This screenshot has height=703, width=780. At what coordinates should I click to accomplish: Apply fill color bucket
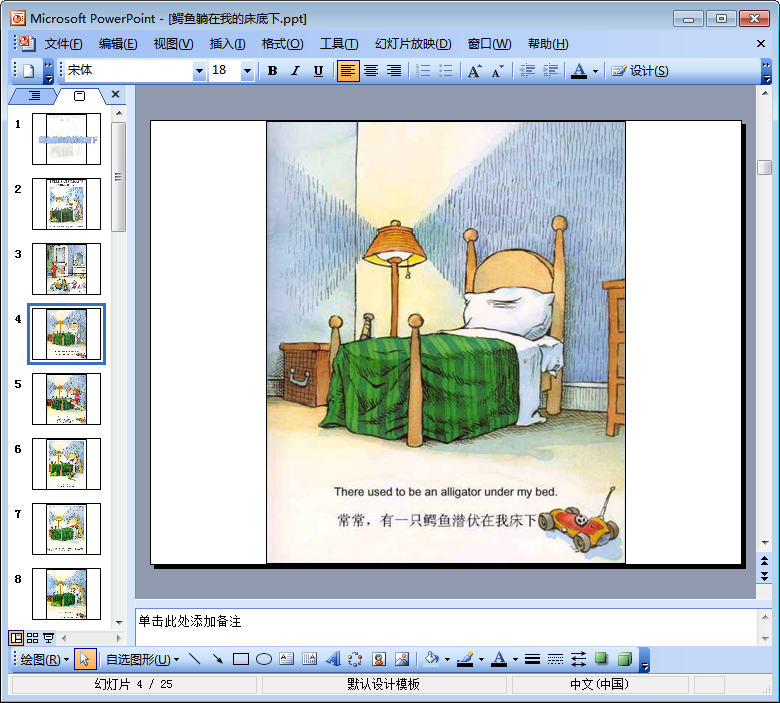(431, 660)
